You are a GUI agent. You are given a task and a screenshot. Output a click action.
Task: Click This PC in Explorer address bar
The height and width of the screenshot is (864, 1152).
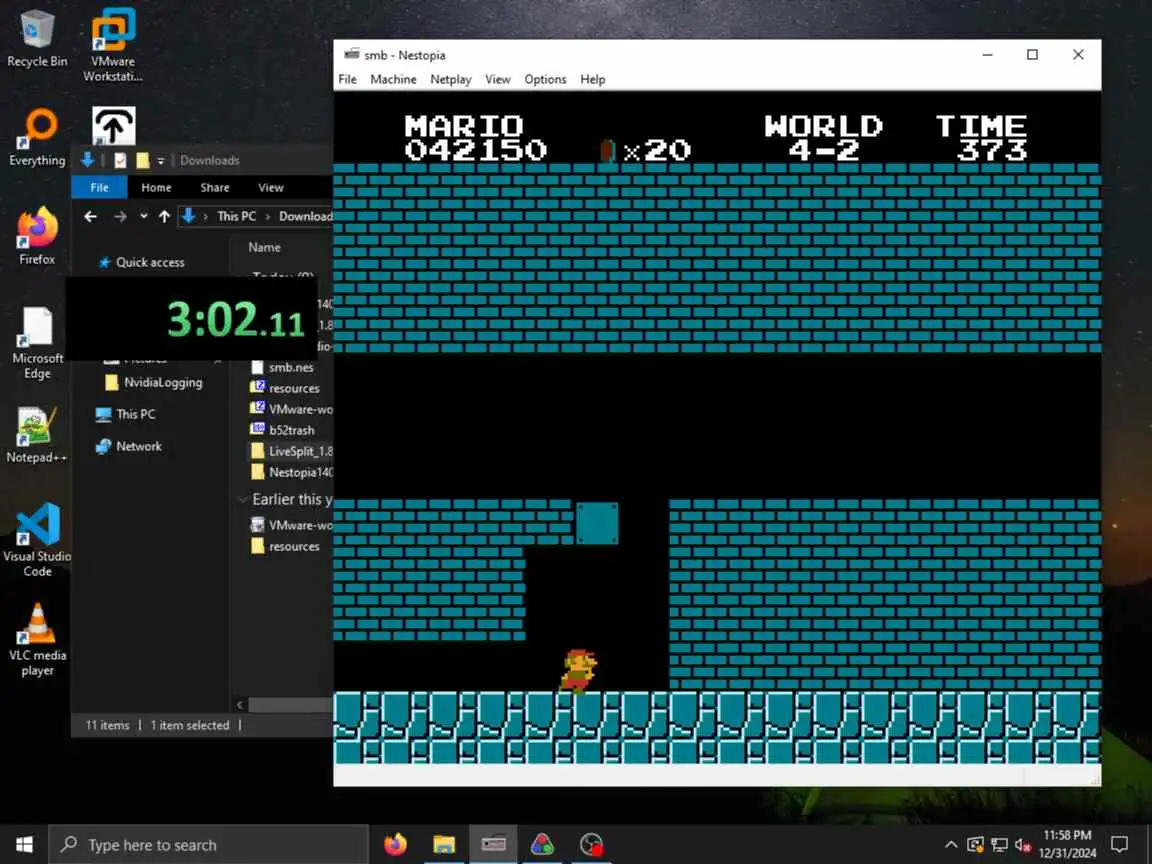pyautogui.click(x=237, y=216)
